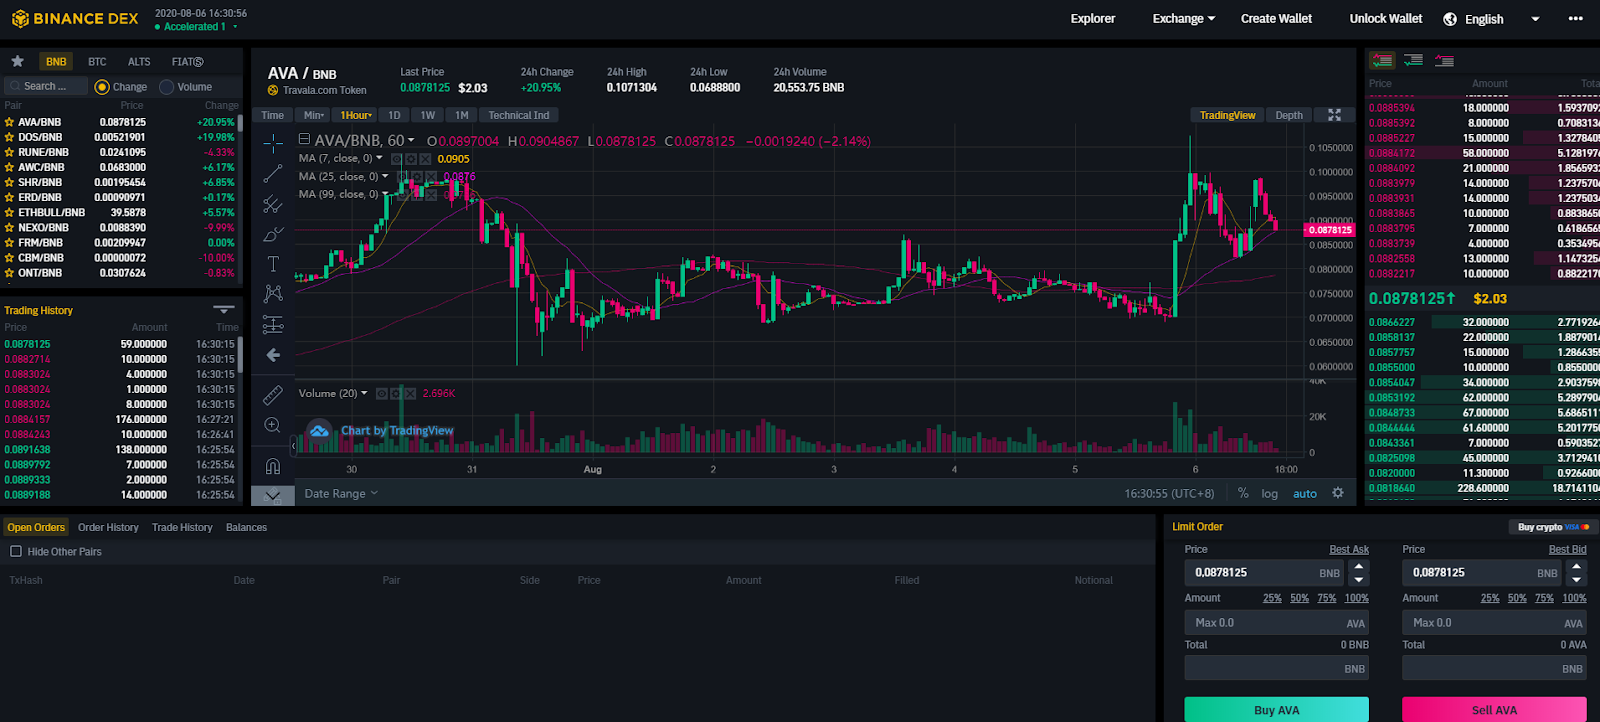Increase the sell price stepper up
1600x722 pixels.
point(1576,567)
